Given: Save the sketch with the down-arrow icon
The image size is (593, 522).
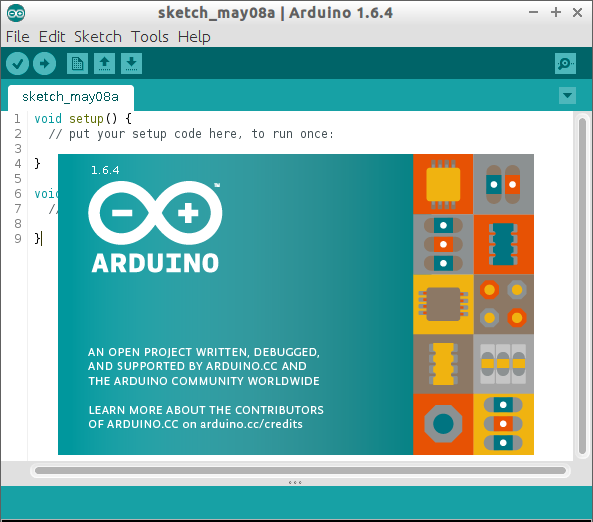Looking at the screenshot, I should click(131, 63).
